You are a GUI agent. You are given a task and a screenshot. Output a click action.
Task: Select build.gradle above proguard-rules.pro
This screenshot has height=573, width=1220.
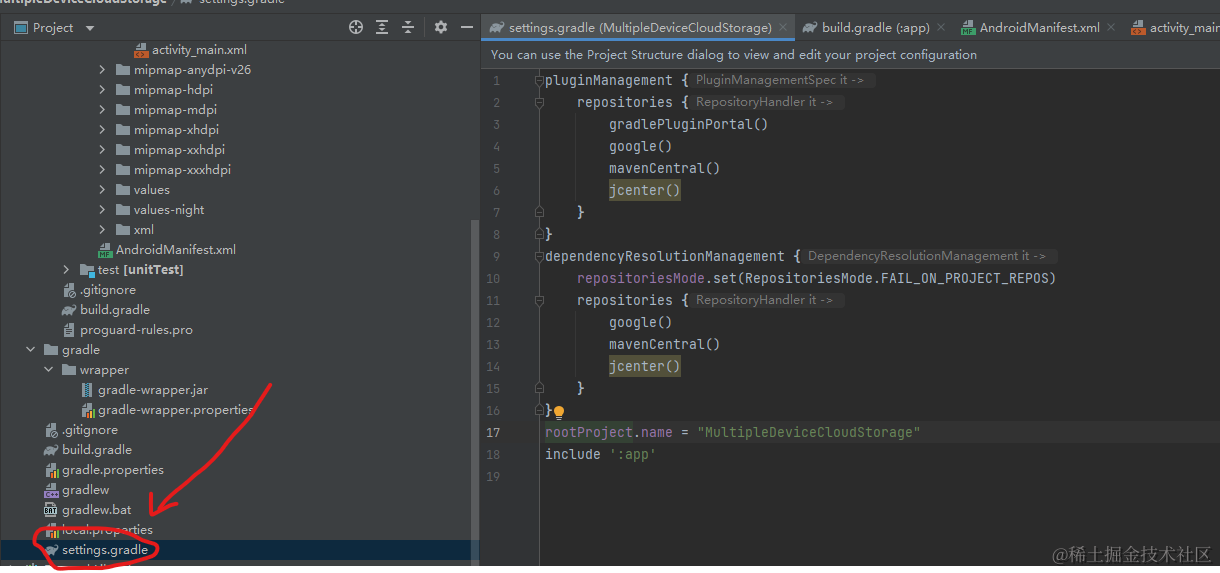[x=115, y=310]
